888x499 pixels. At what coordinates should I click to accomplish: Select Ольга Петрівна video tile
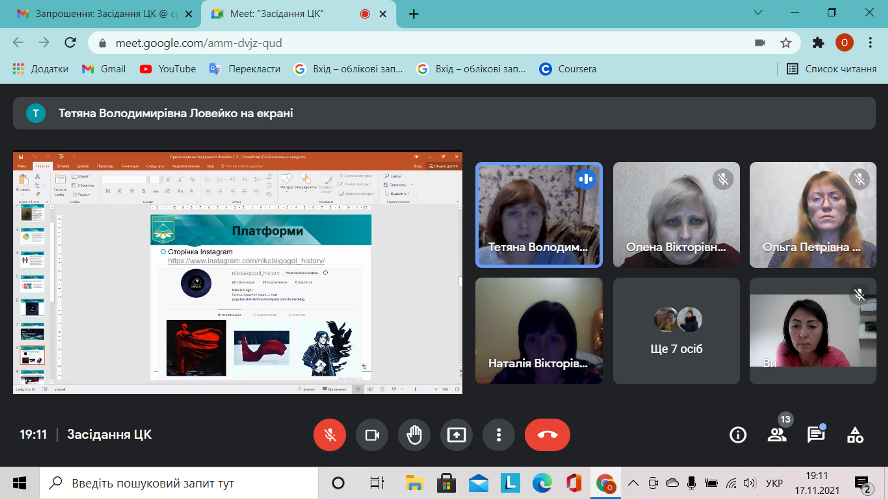[813, 215]
